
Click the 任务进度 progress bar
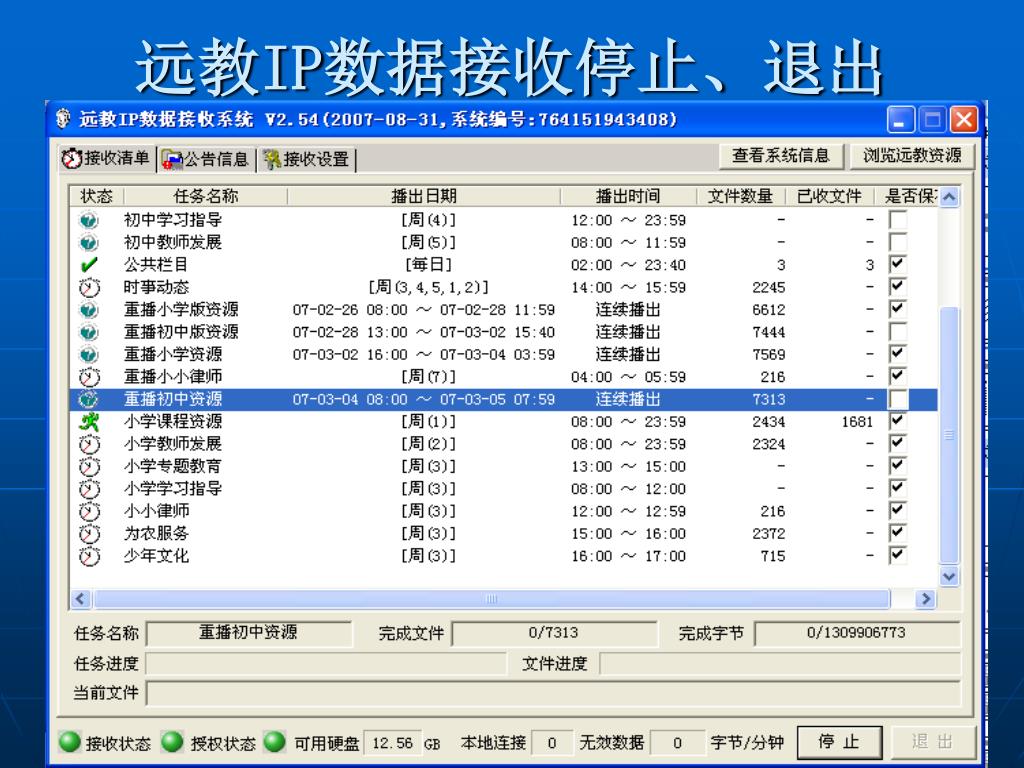(326, 664)
